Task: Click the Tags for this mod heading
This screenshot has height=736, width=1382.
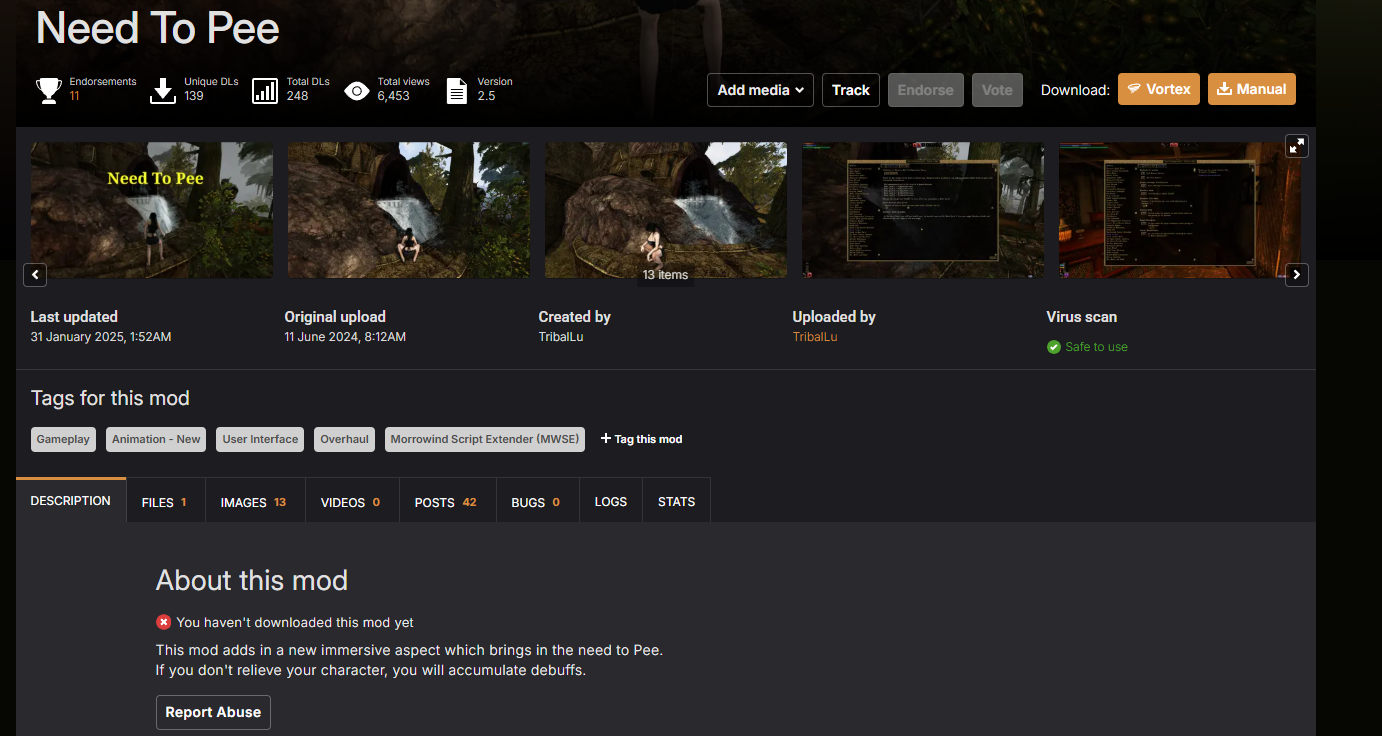Action: click(110, 398)
